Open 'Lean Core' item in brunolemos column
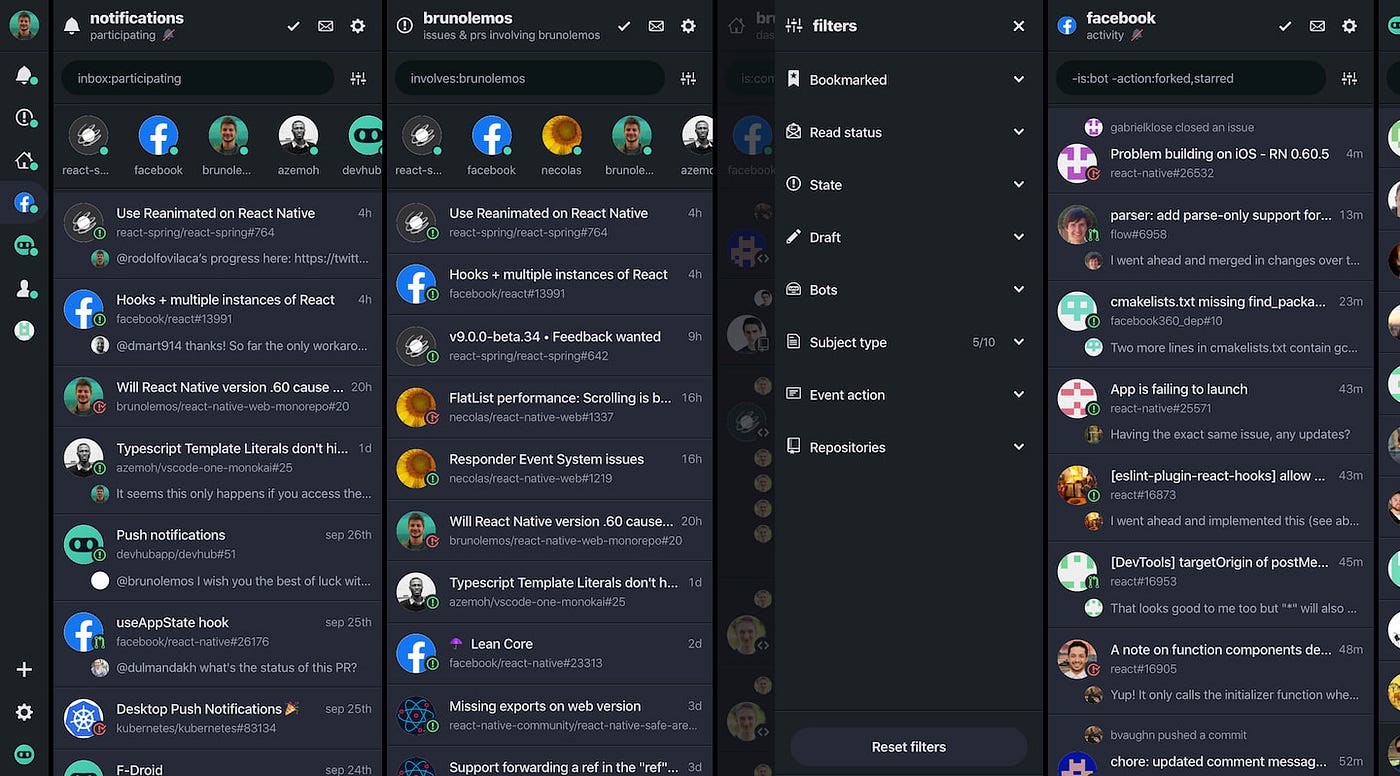1400x776 pixels. coord(550,653)
